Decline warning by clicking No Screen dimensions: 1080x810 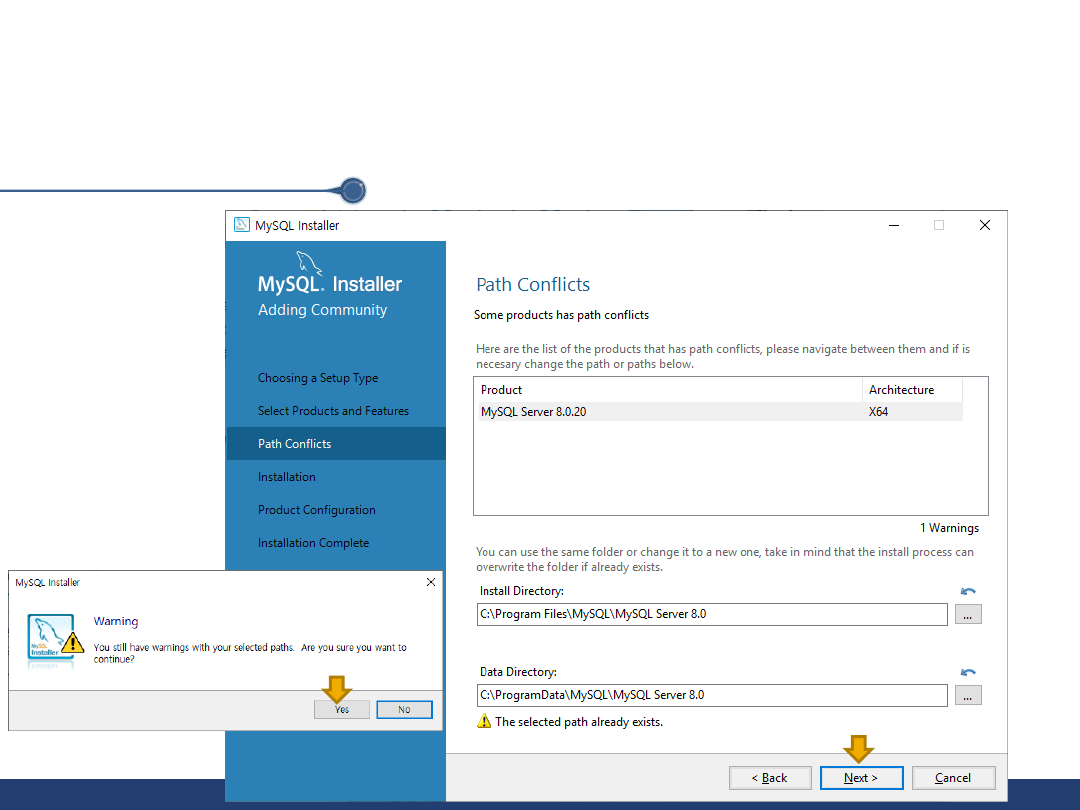click(404, 709)
